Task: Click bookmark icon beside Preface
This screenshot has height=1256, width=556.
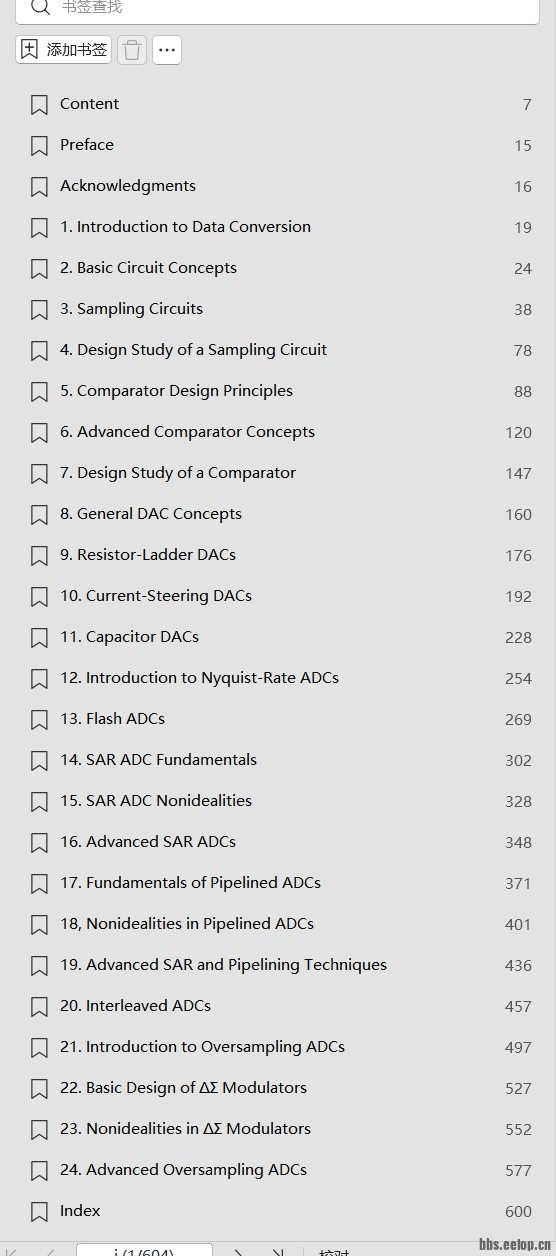Action: point(39,146)
